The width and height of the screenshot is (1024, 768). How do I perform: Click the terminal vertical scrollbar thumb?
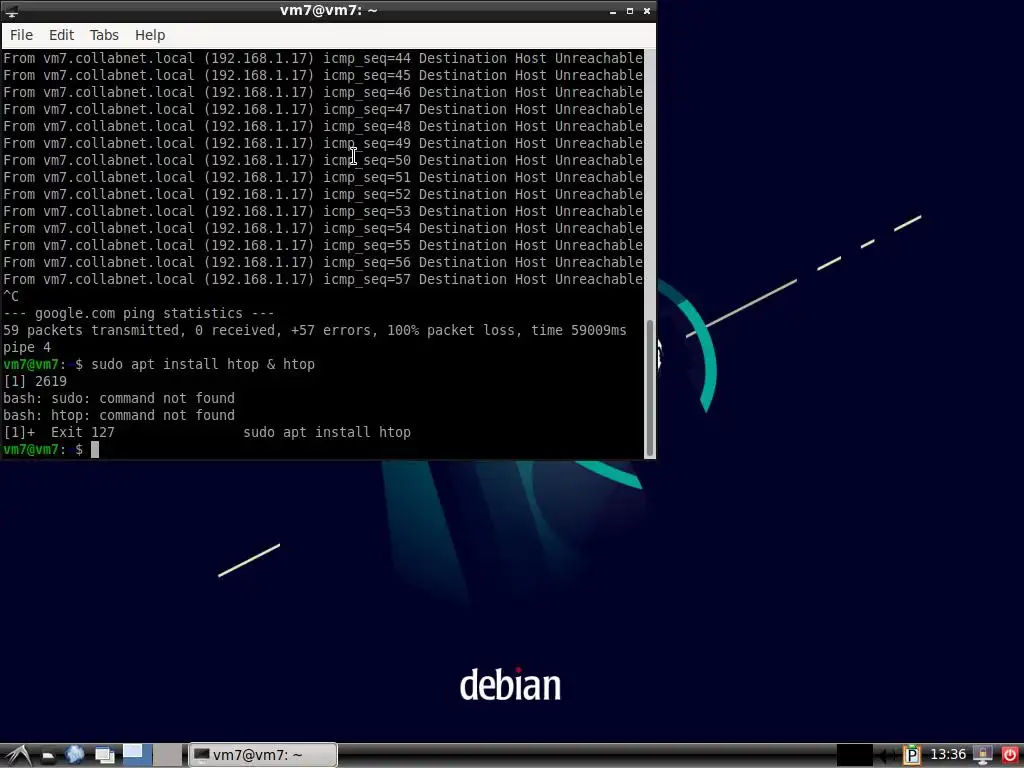(x=650, y=387)
